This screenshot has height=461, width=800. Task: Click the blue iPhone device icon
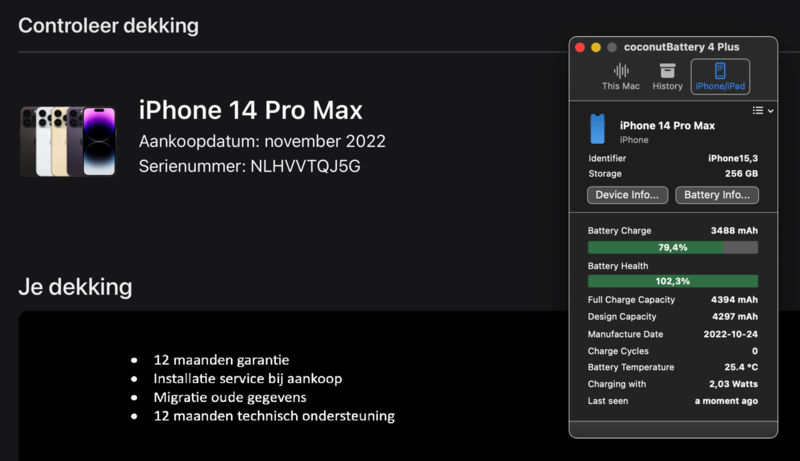click(x=597, y=129)
